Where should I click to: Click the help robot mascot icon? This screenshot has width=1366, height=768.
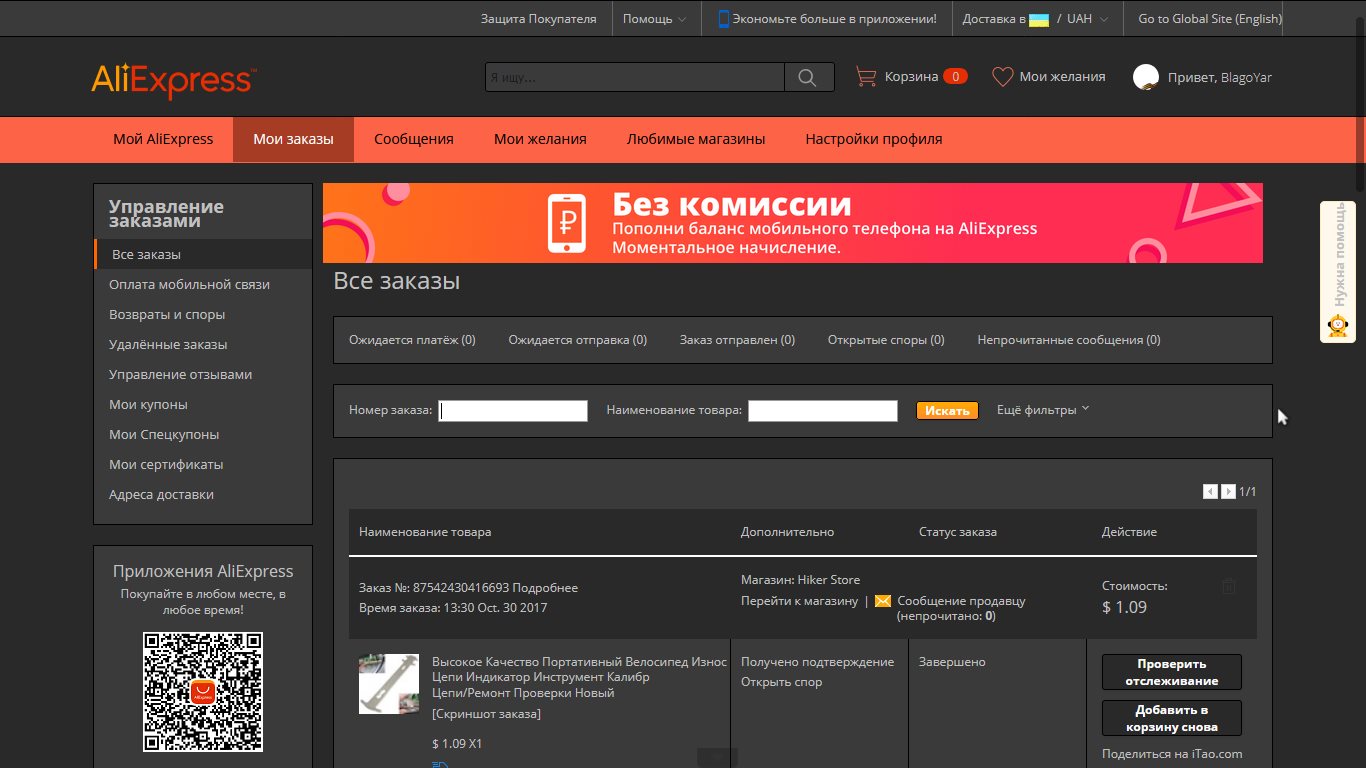(x=1337, y=326)
